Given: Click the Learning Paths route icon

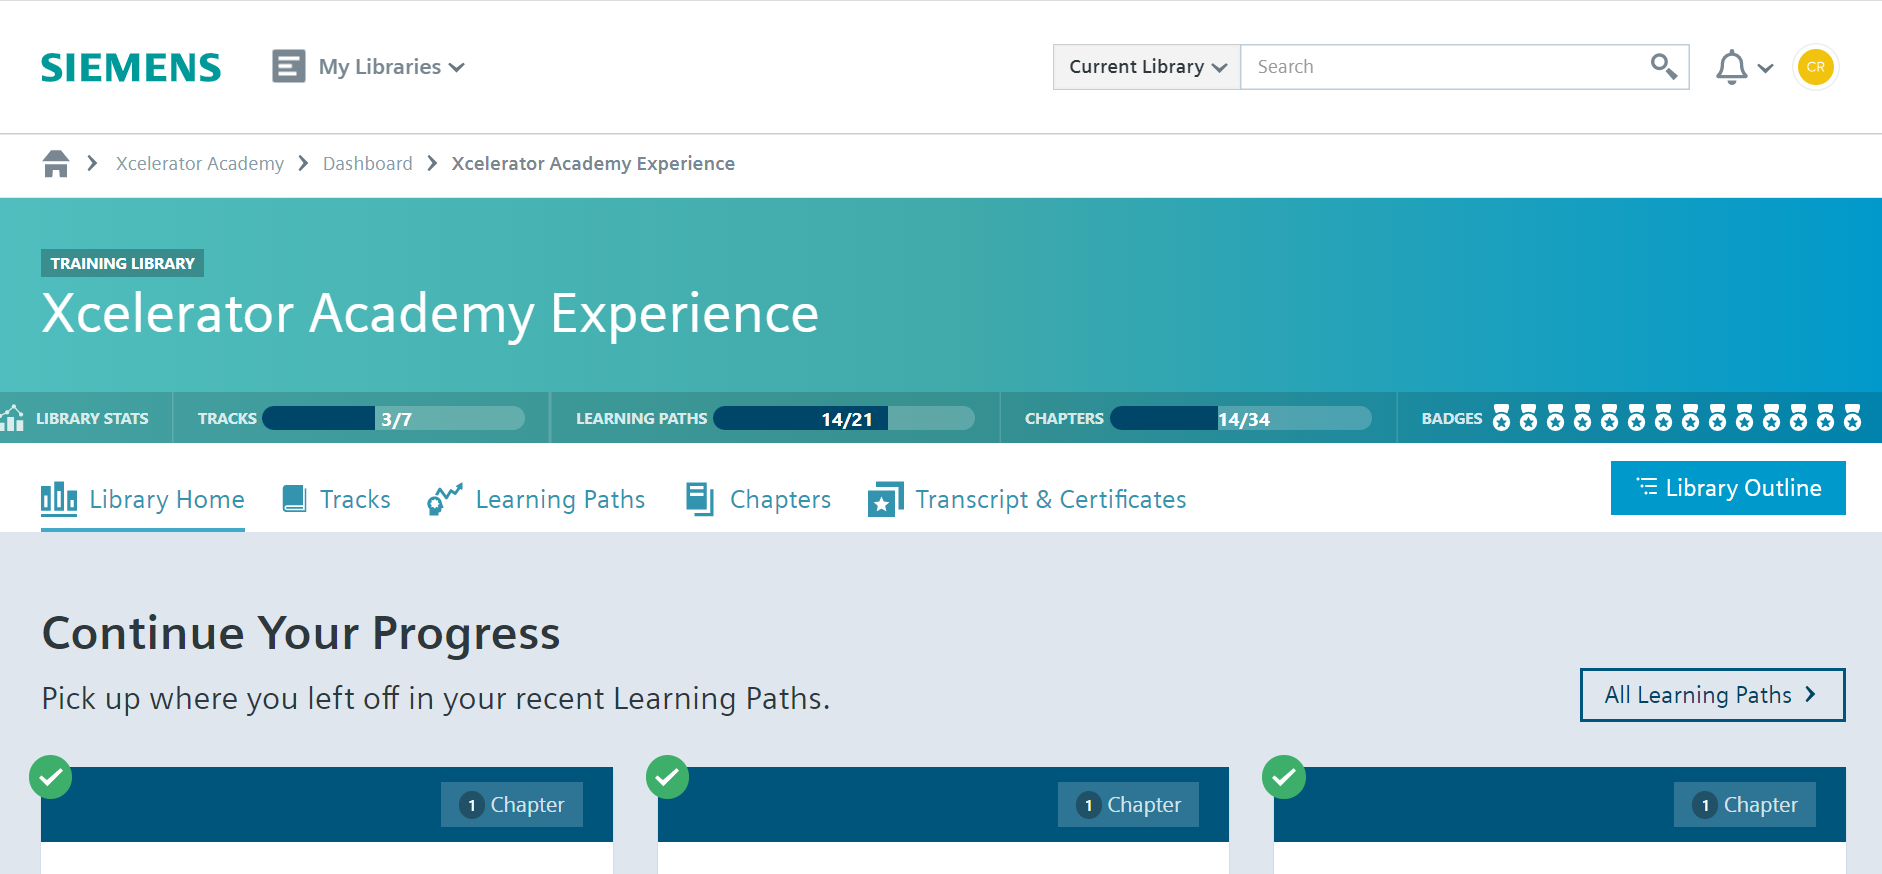Looking at the screenshot, I should coord(445,499).
